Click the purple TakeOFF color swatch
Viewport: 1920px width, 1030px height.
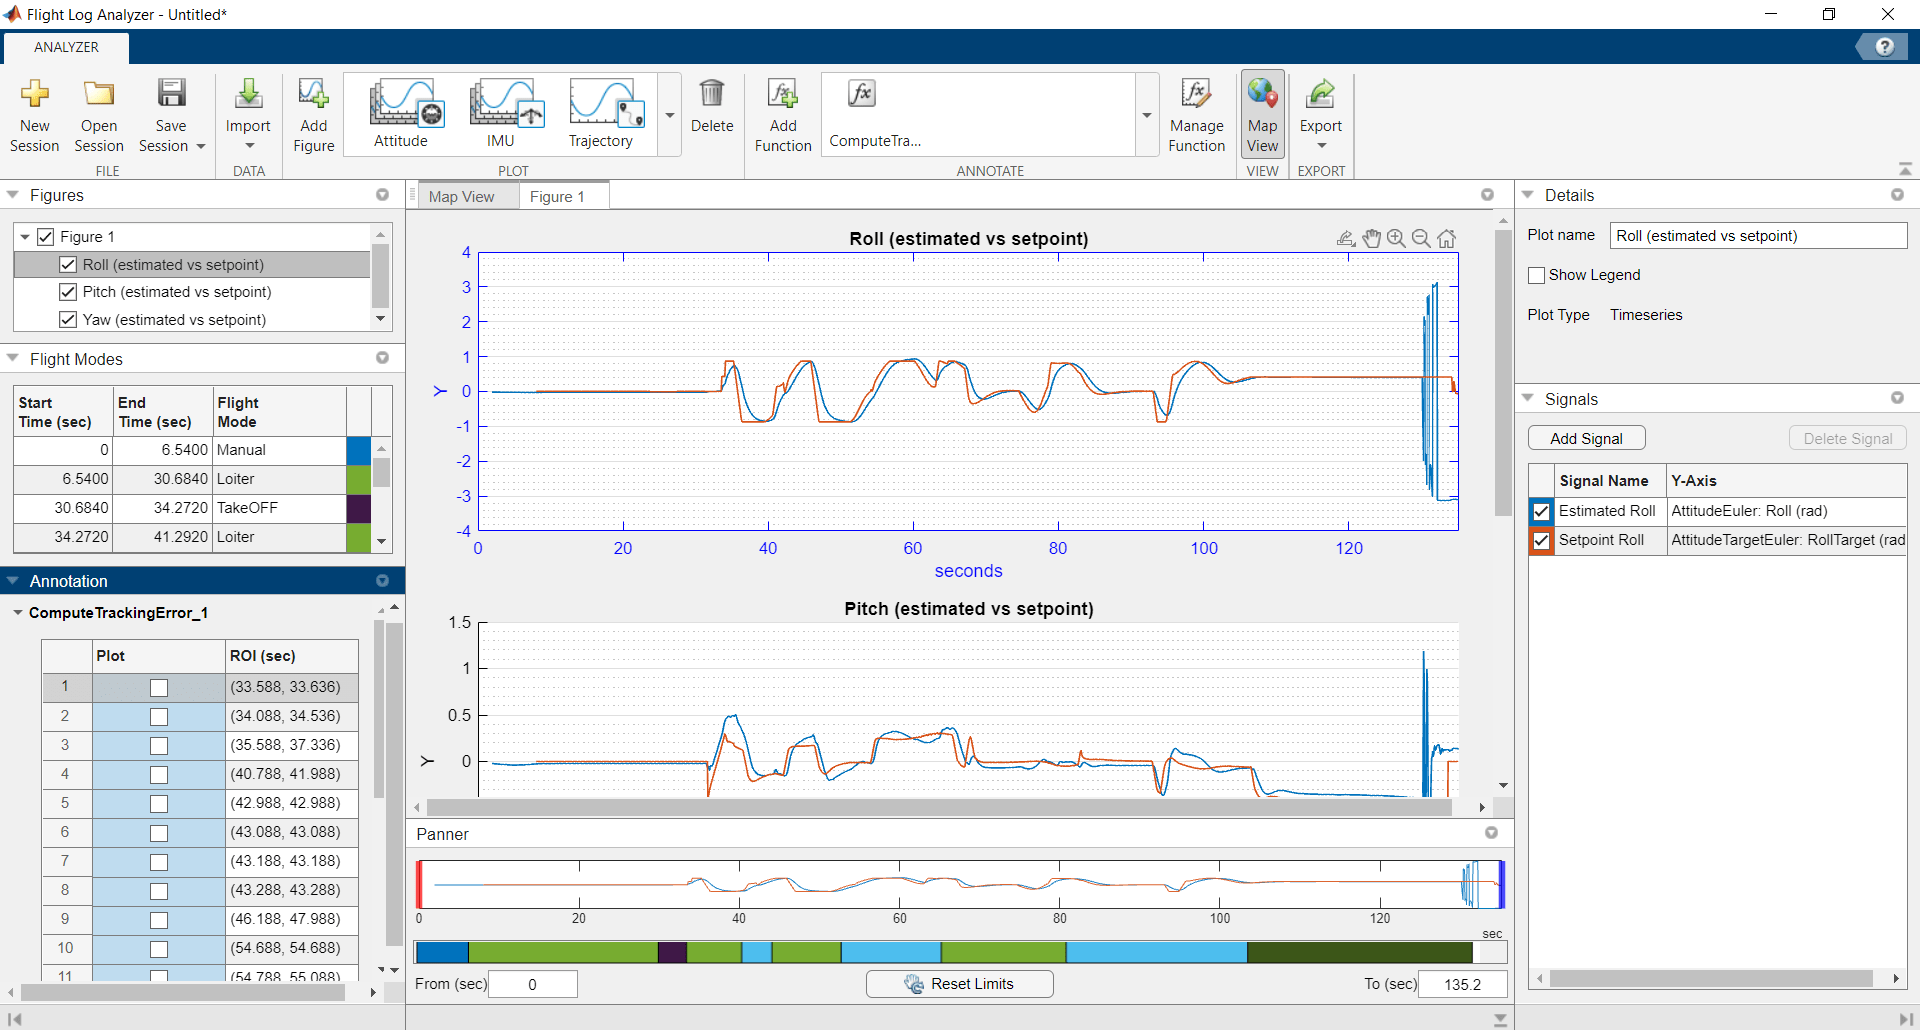tap(359, 508)
